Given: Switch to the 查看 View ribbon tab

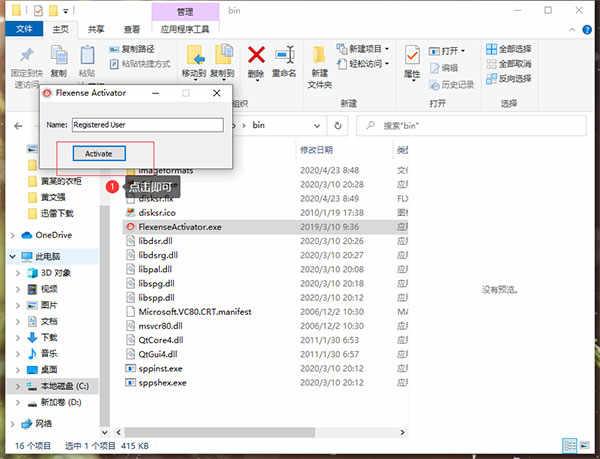Looking at the screenshot, I should click(x=132, y=29).
